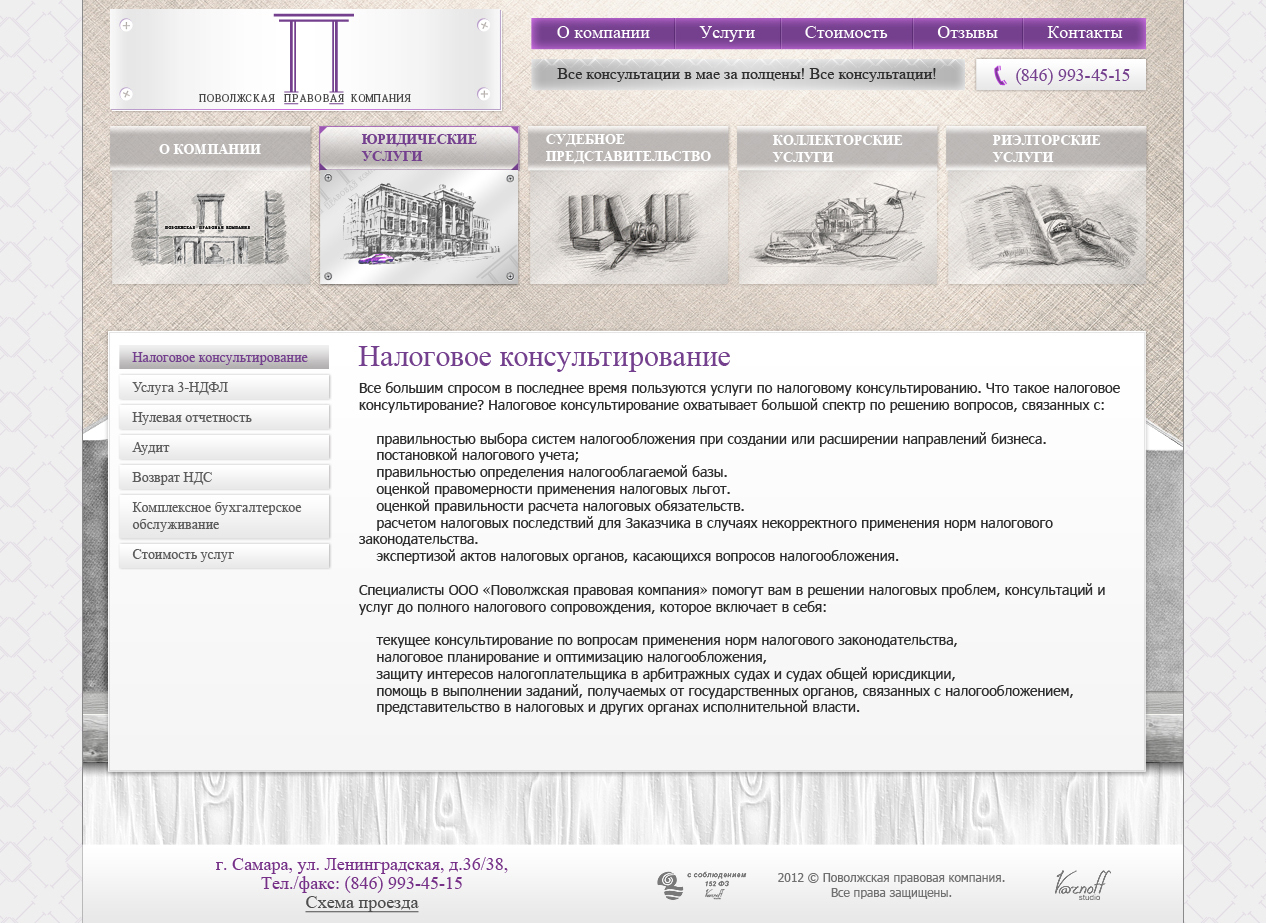Open Возврат НДС sidebar link
Screen dimensions: 1266x923
coord(224,477)
